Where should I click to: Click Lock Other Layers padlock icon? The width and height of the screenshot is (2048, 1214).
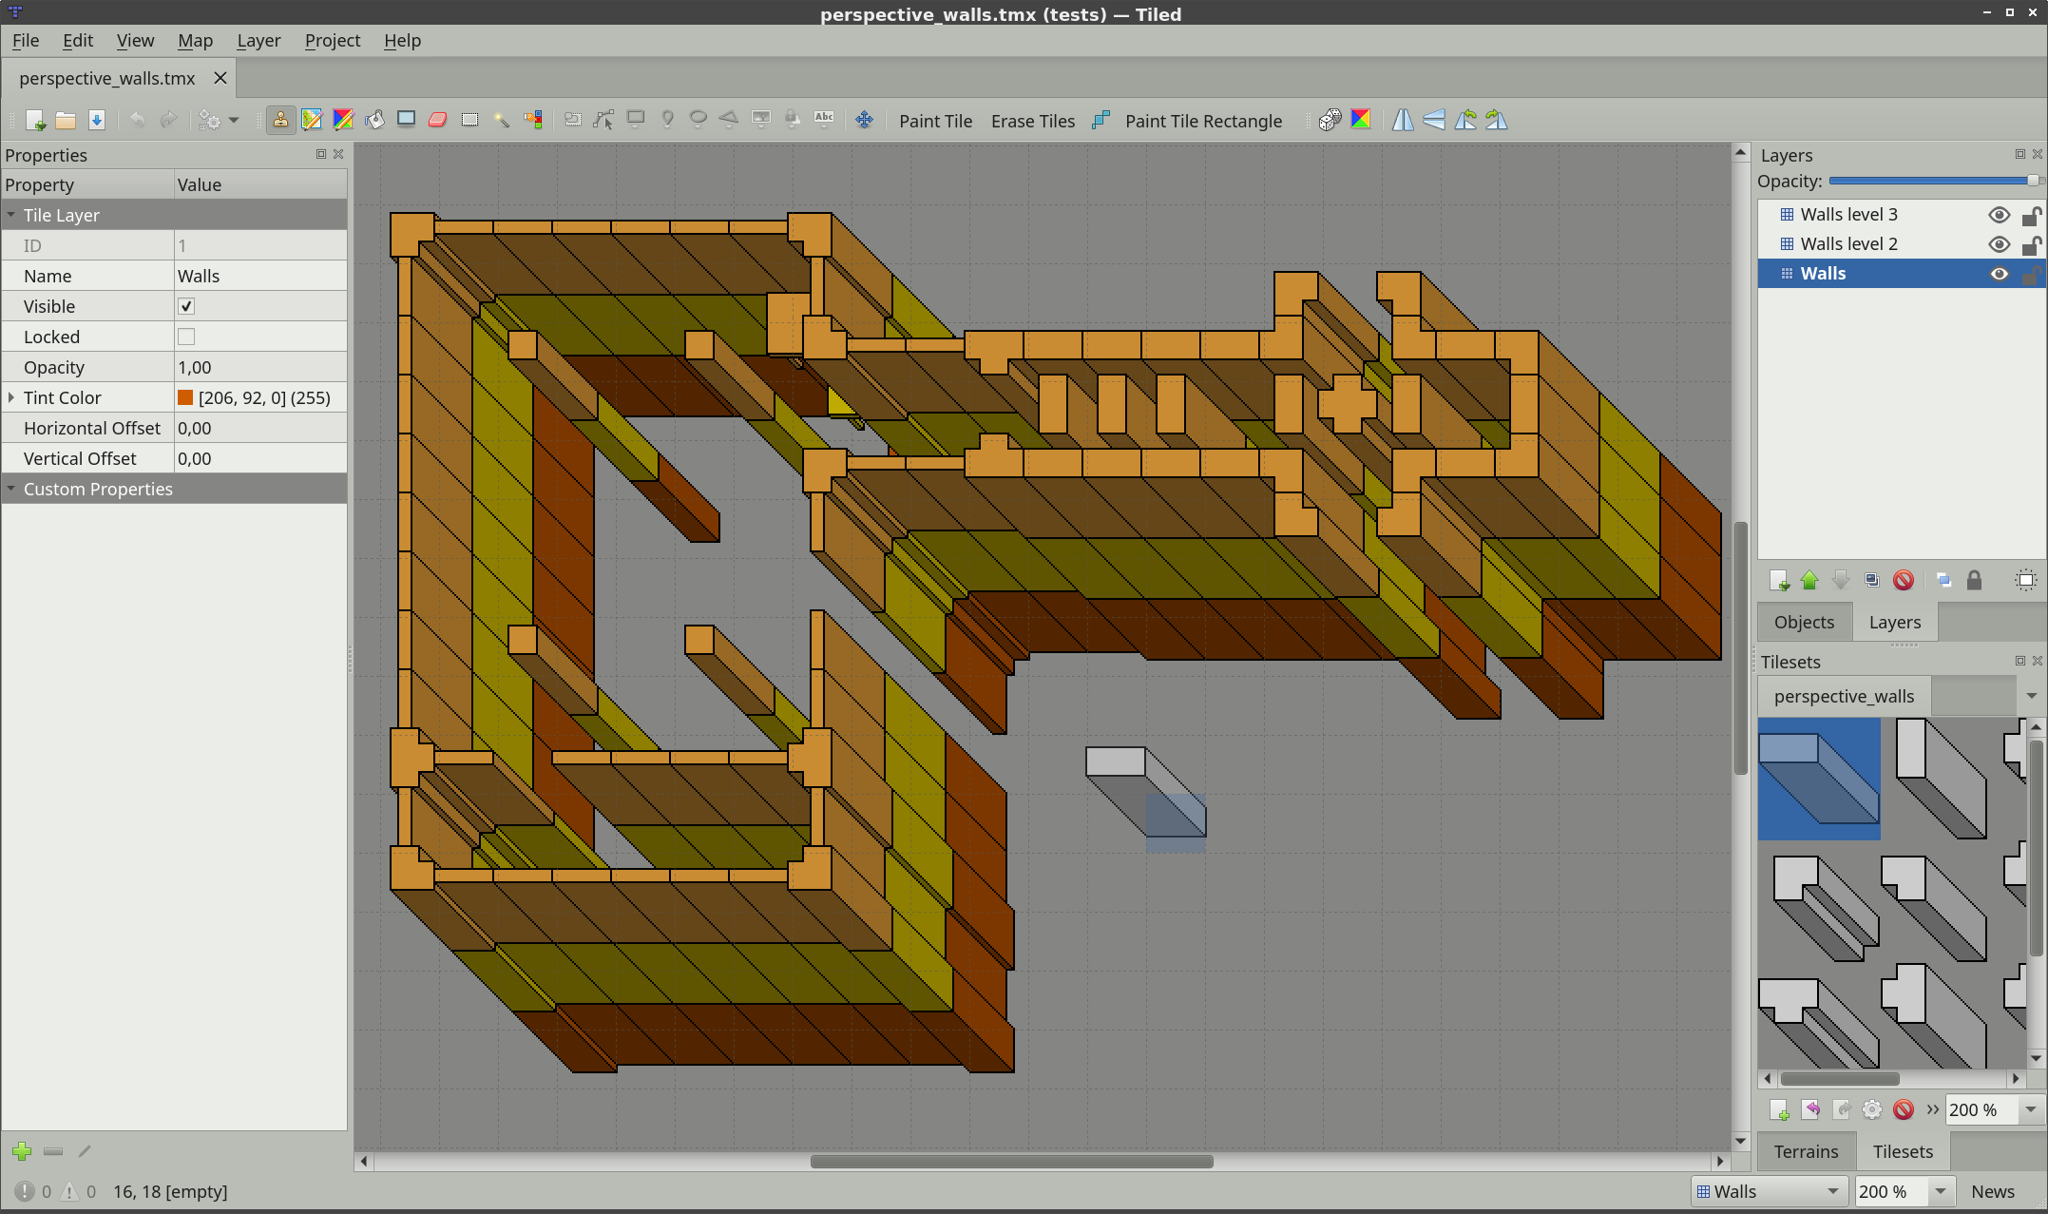pos(1974,580)
